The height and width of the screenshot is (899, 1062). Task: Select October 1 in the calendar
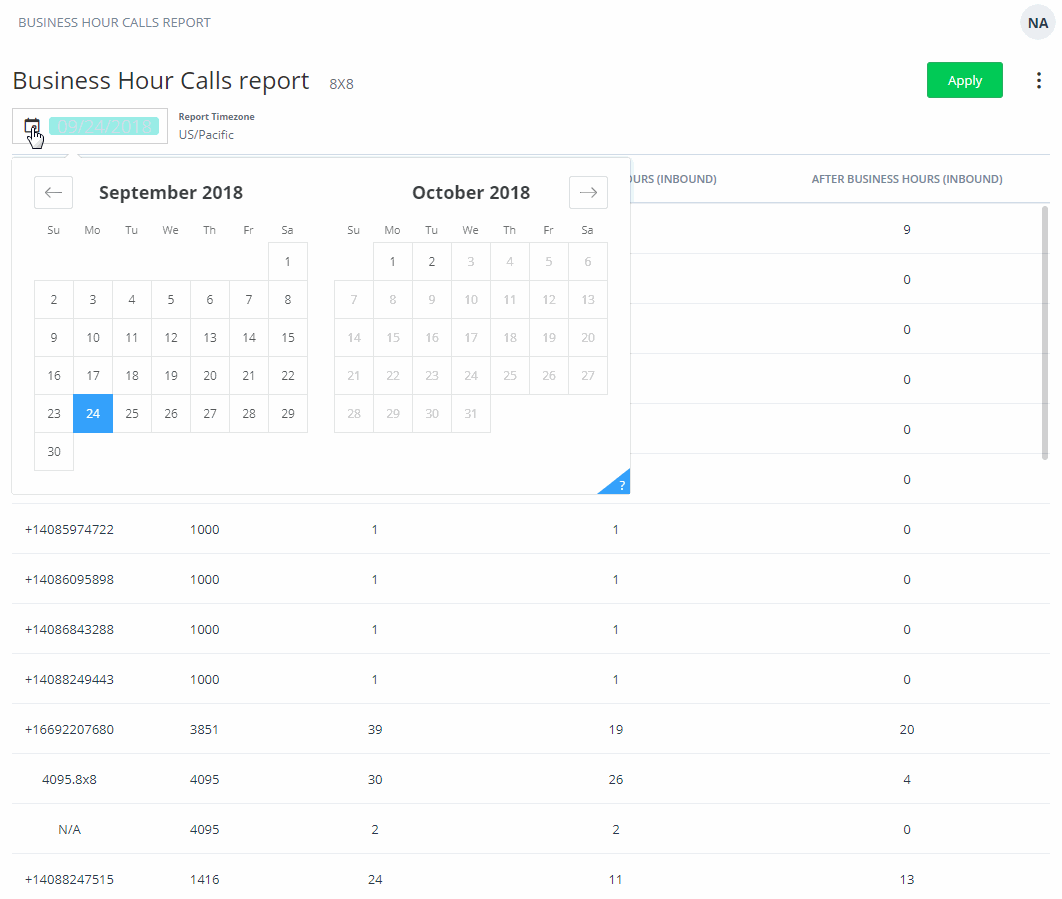[392, 261]
